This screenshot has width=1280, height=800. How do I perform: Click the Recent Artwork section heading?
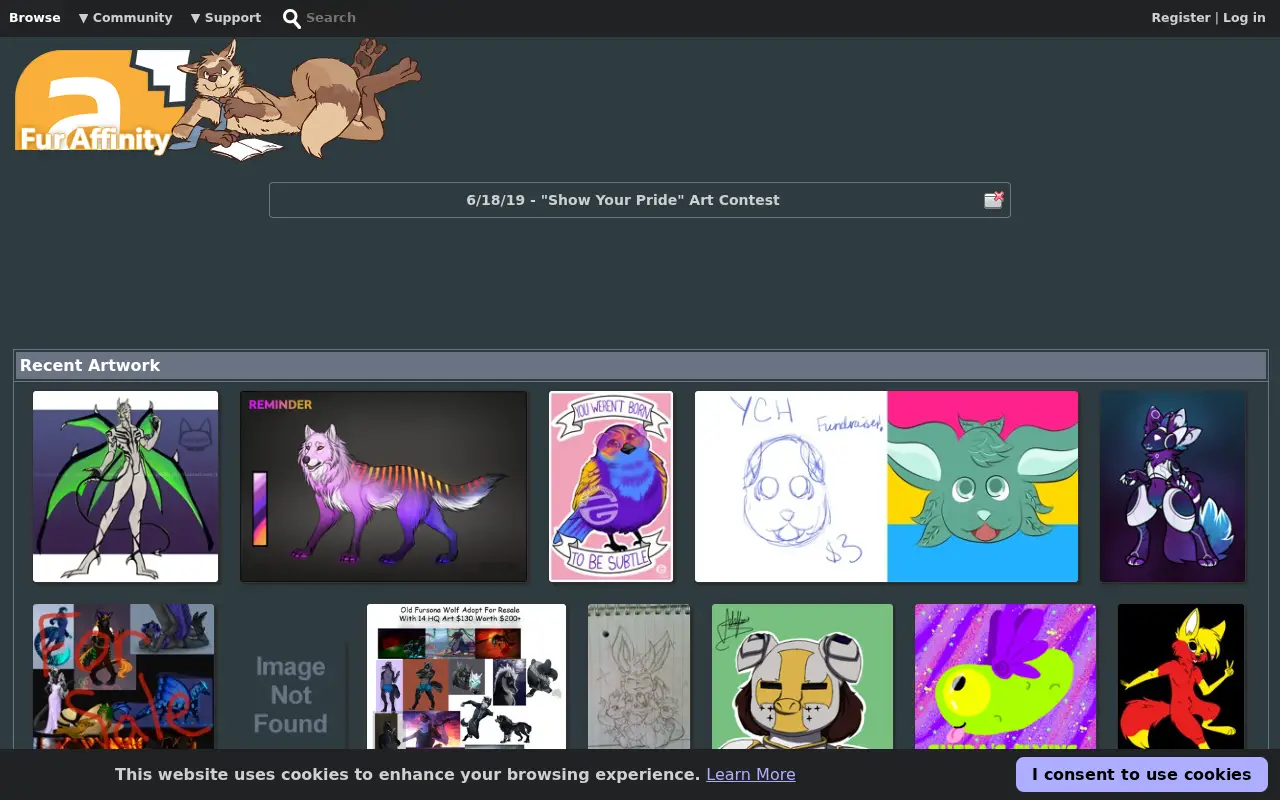click(90, 365)
